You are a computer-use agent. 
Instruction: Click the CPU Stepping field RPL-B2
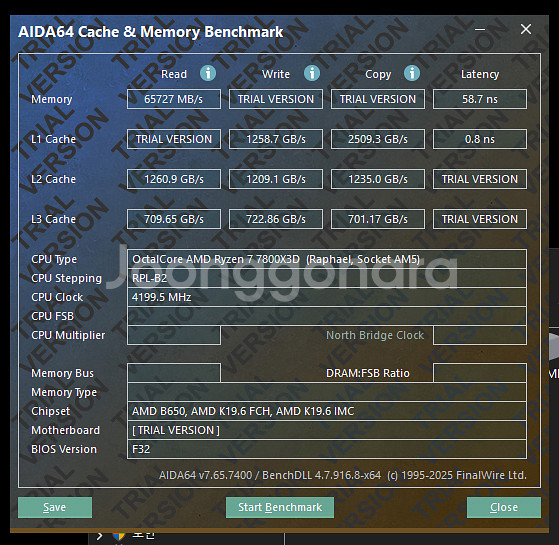[327, 278]
